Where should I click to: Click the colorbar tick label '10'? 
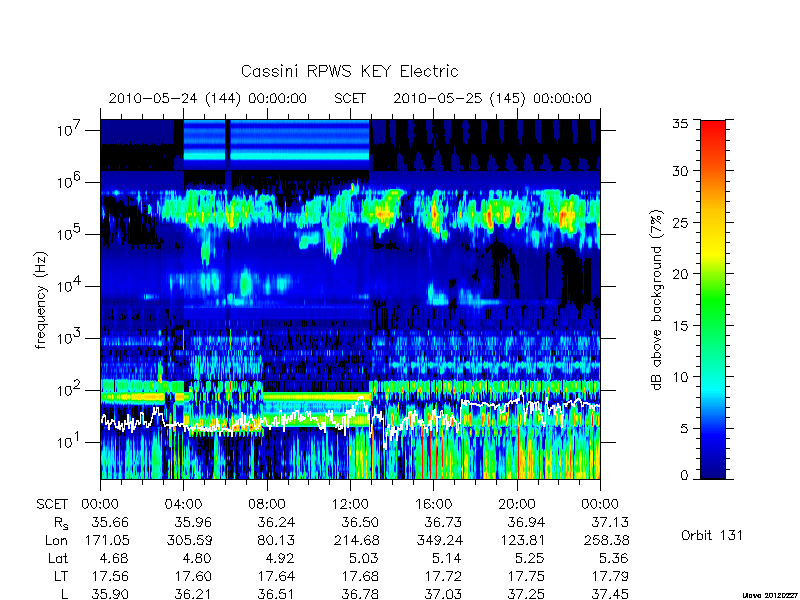coord(681,377)
